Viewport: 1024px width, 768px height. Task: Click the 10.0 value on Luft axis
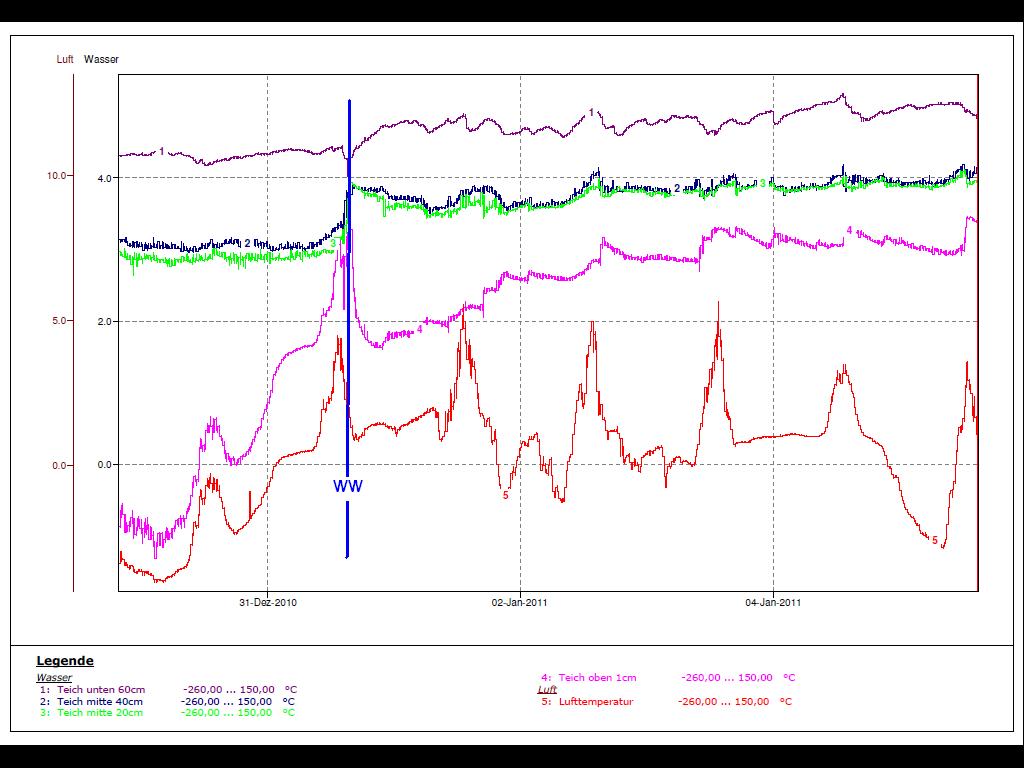[x=56, y=176]
